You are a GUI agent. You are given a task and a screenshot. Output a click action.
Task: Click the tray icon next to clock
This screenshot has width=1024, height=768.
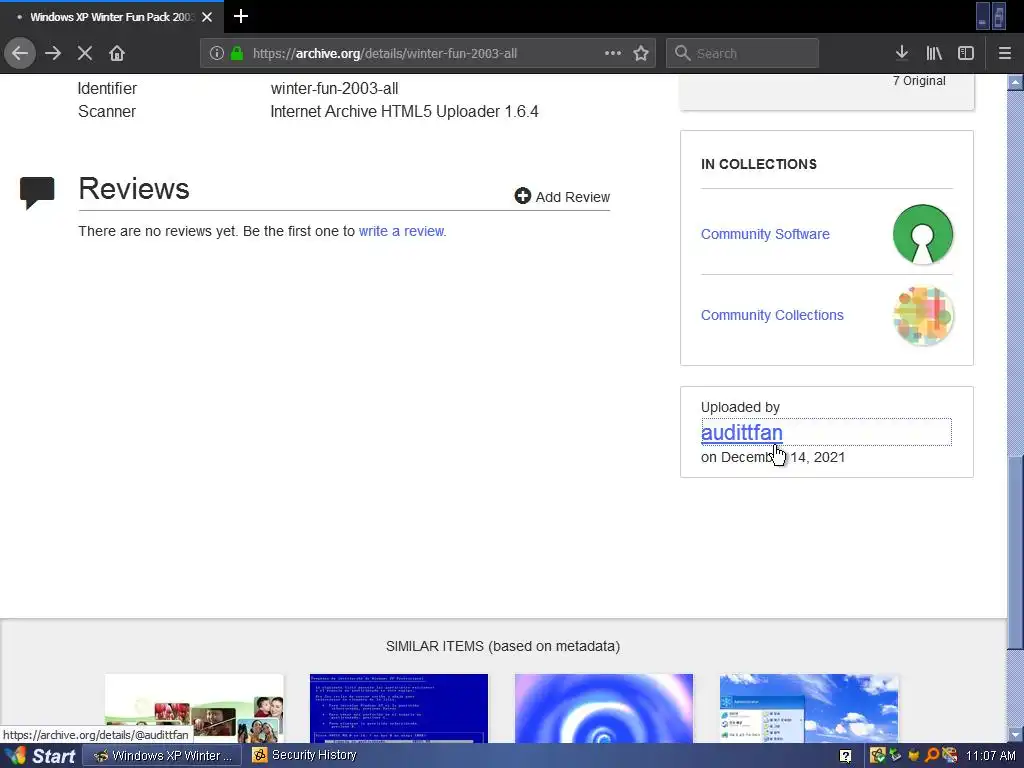click(950, 756)
